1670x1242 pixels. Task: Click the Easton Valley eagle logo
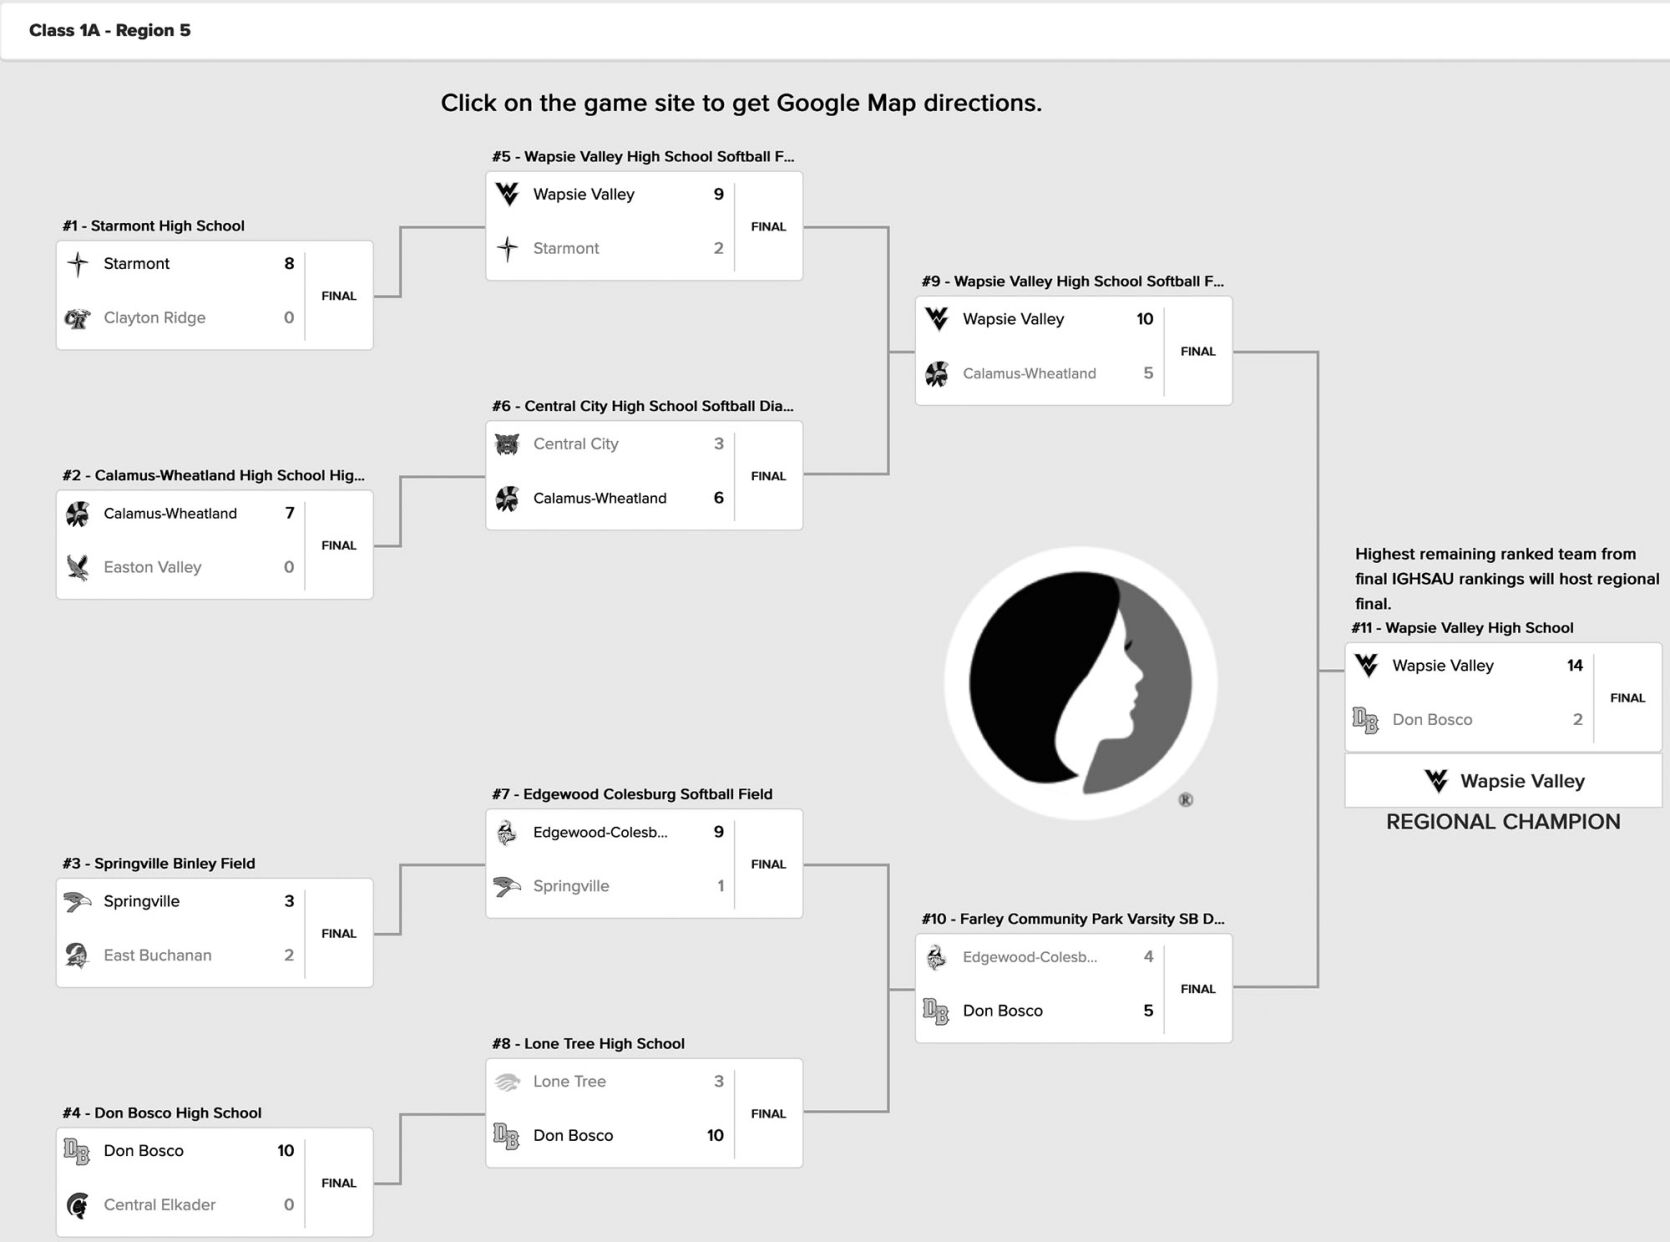[78, 567]
